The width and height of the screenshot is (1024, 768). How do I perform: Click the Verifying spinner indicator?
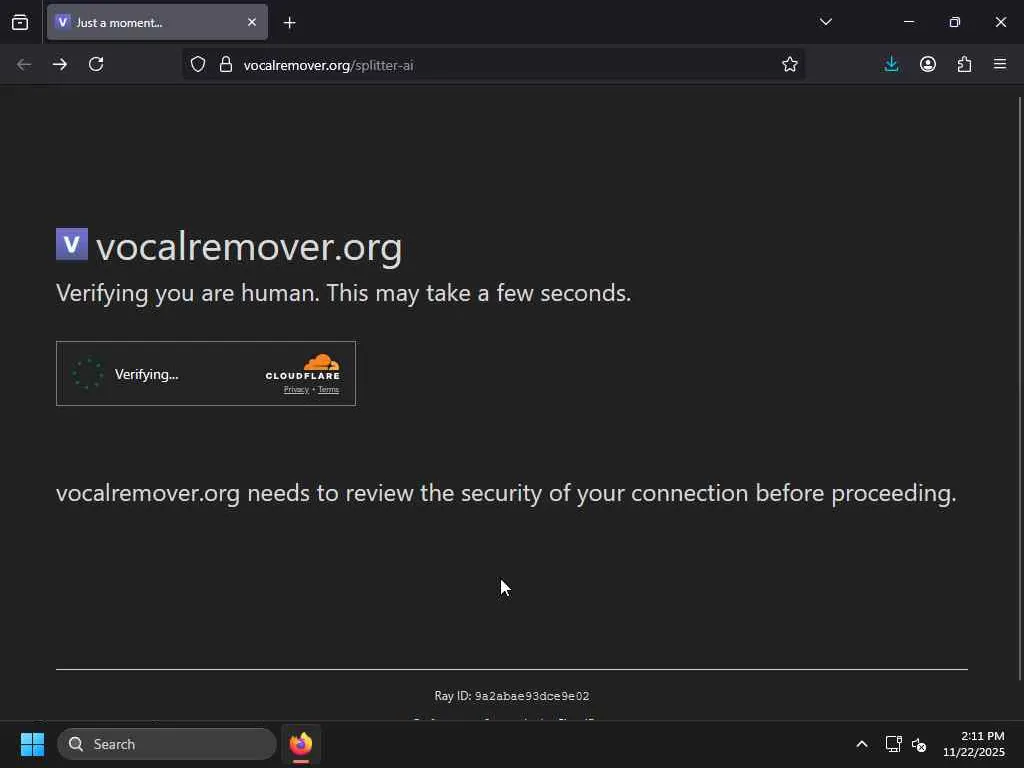[88, 374]
